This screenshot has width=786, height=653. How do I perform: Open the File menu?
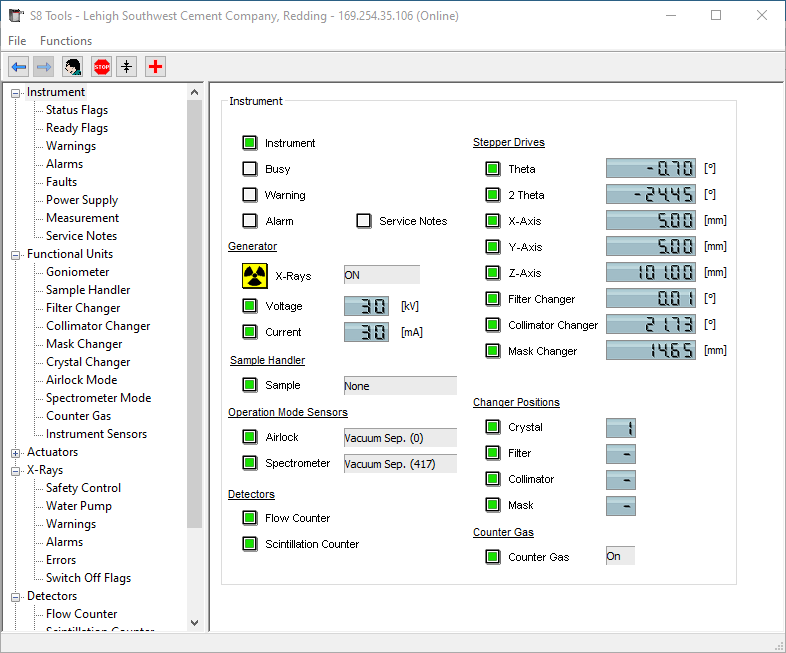(17, 41)
